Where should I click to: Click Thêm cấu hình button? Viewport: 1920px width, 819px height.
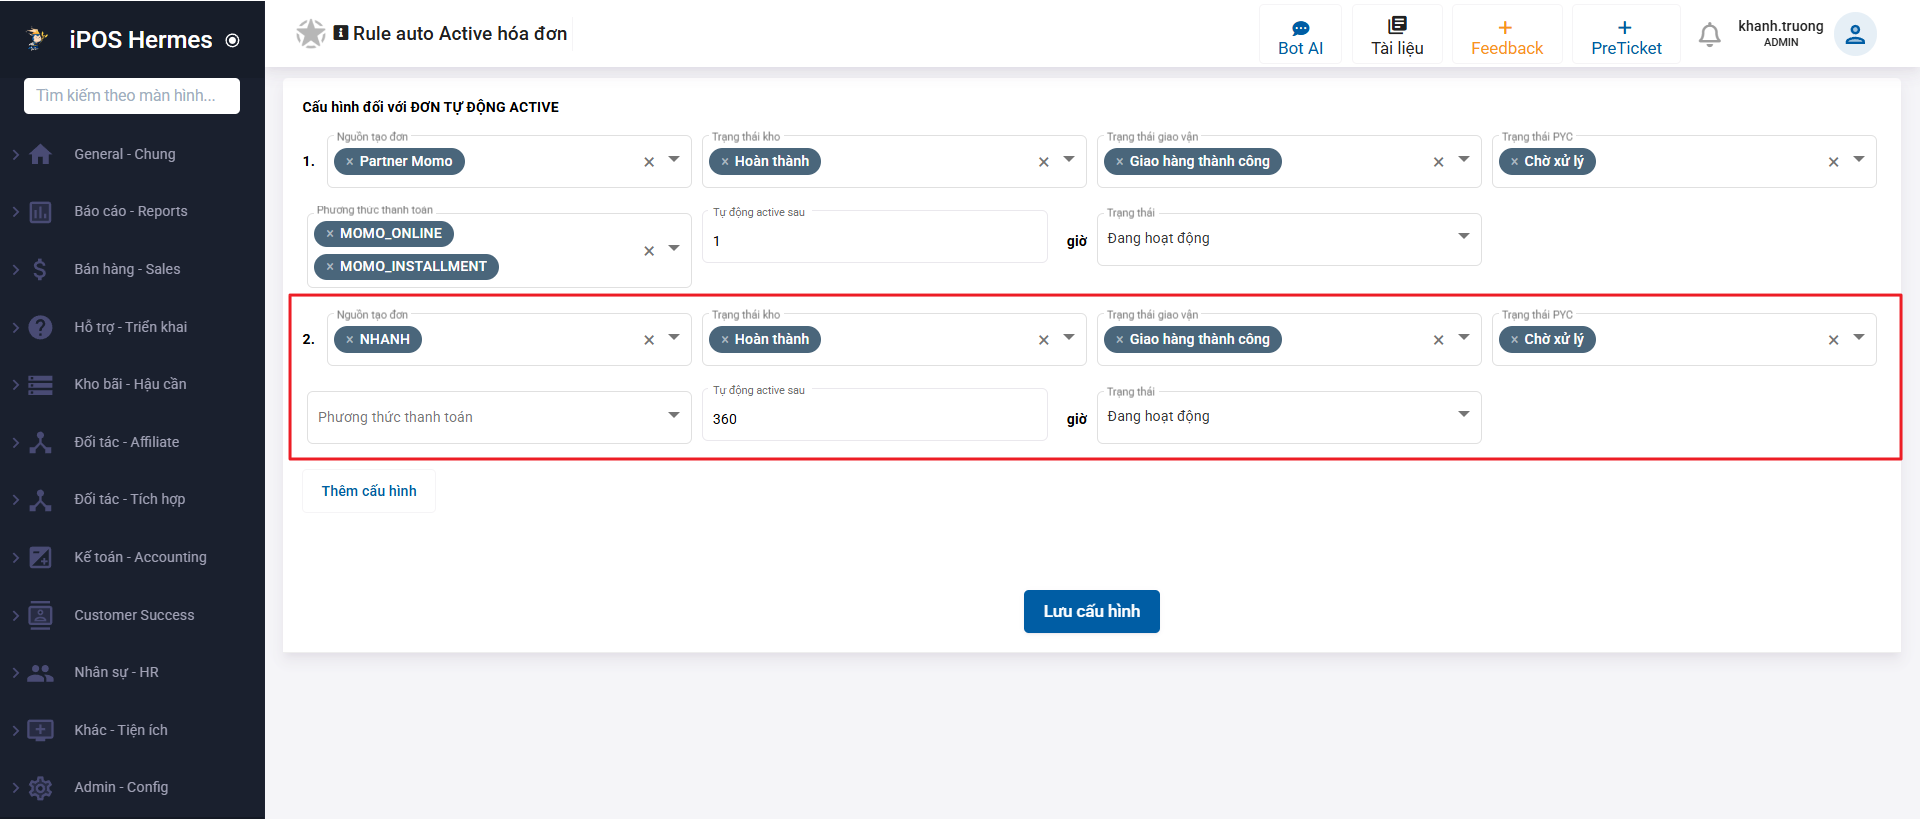click(x=369, y=491)
